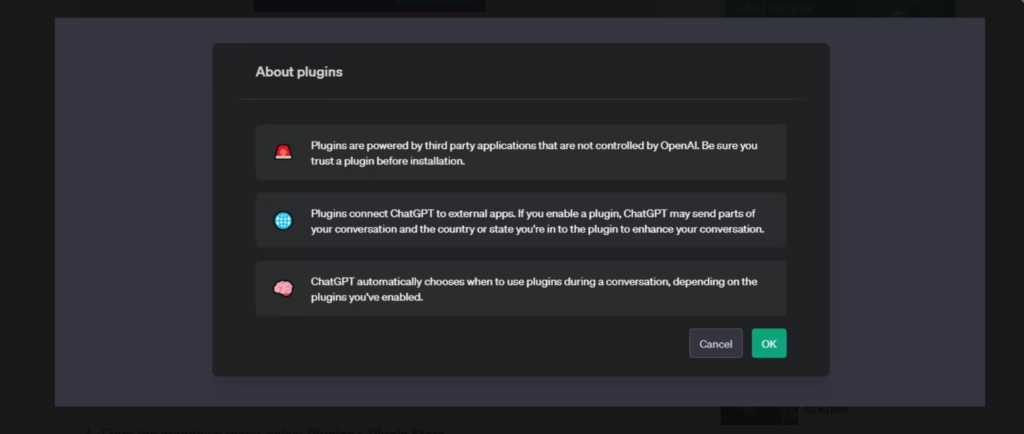The height and width of the screenshot is (434, 1024).
Task: Click the red siren warning icon
Action: click(x=284, y=153)
